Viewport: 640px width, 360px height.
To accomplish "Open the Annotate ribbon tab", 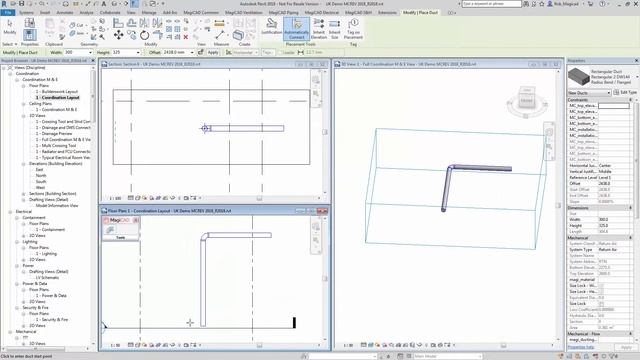I will (x=64, y=13).
